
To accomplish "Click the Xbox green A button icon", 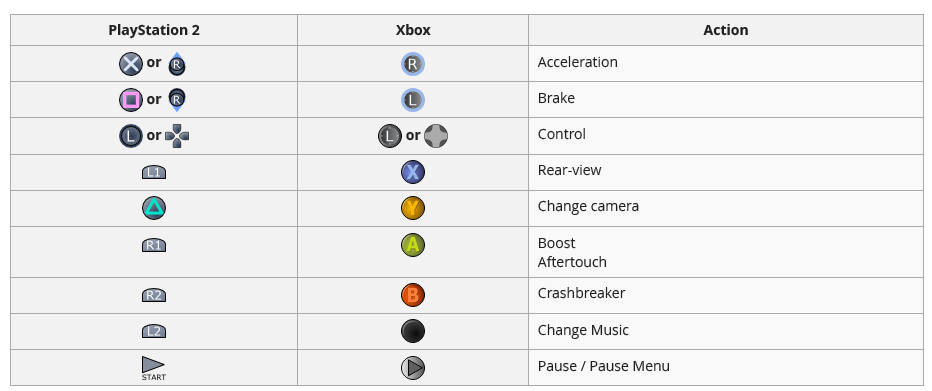I will [413, 245].
